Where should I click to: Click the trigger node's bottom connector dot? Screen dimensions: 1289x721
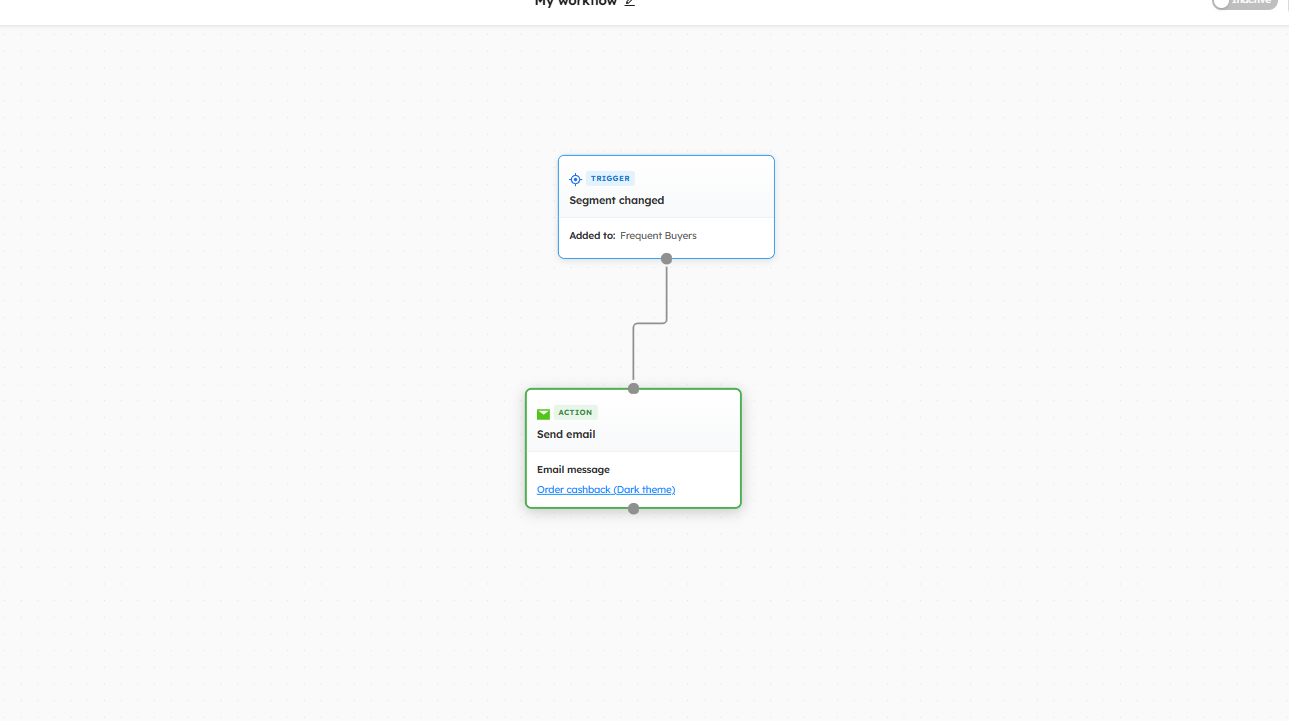[x=667, y=259]
